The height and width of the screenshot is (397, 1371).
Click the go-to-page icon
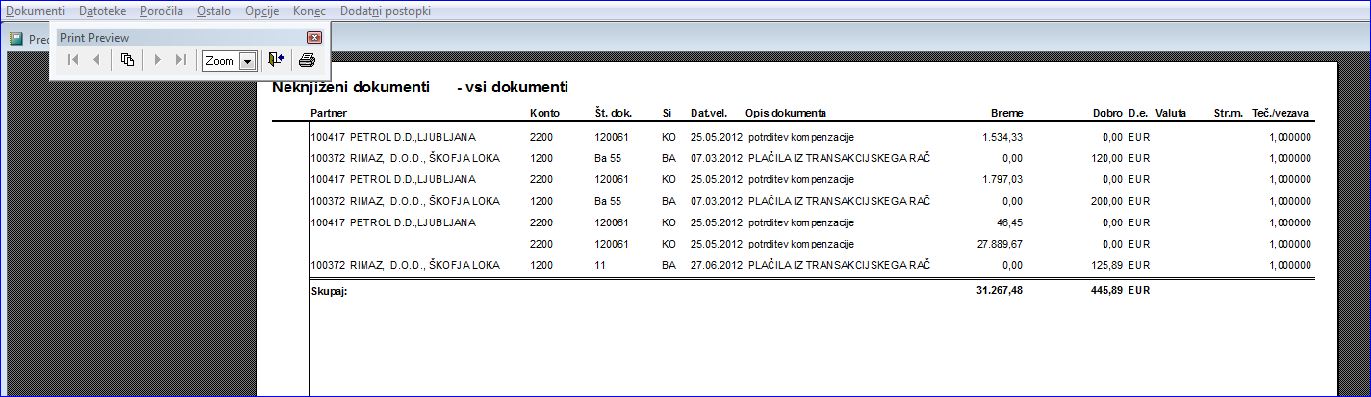(x=127, y=60)
